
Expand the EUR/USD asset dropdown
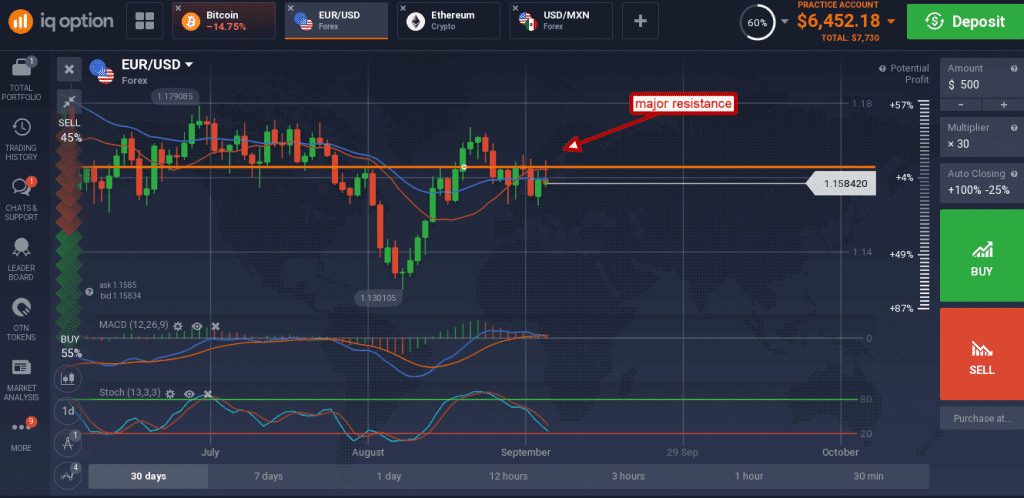click(189, 65)
